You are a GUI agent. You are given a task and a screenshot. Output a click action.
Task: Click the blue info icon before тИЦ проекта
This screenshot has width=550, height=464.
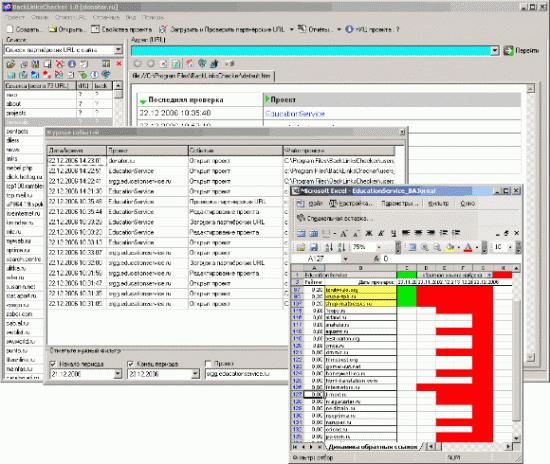click(349, 29)
